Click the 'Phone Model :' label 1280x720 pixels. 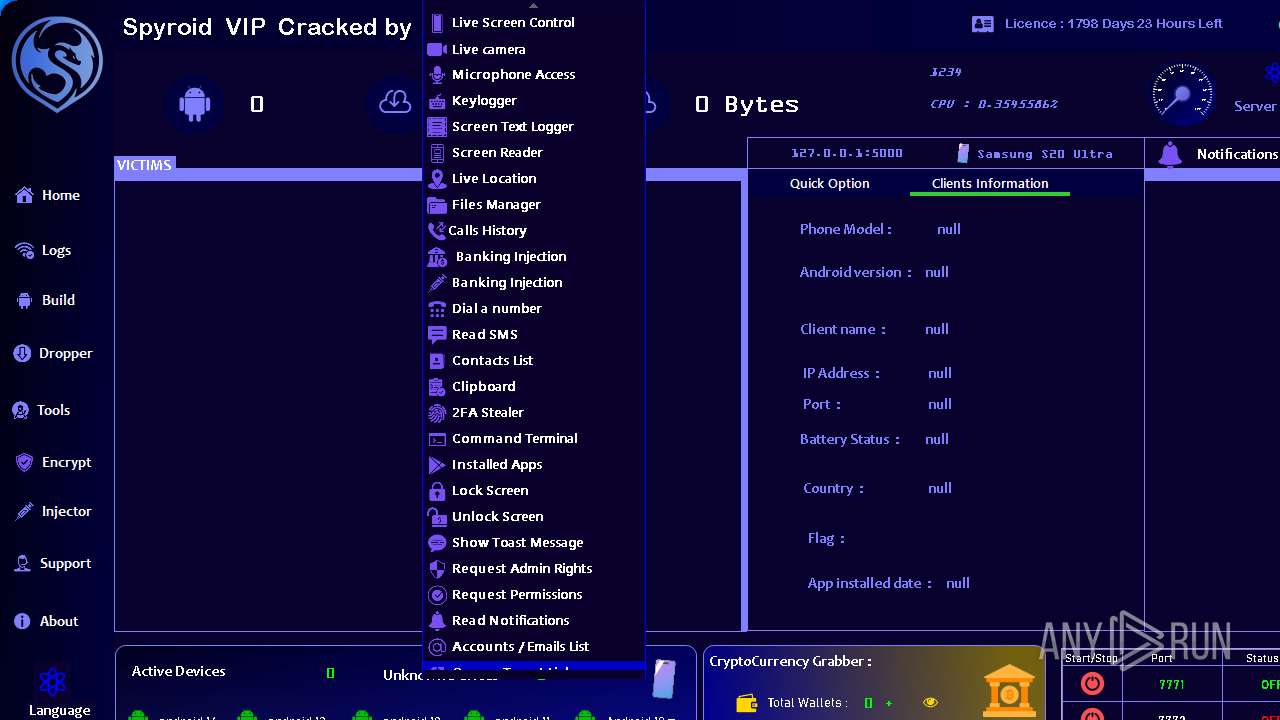coord(846,229)
